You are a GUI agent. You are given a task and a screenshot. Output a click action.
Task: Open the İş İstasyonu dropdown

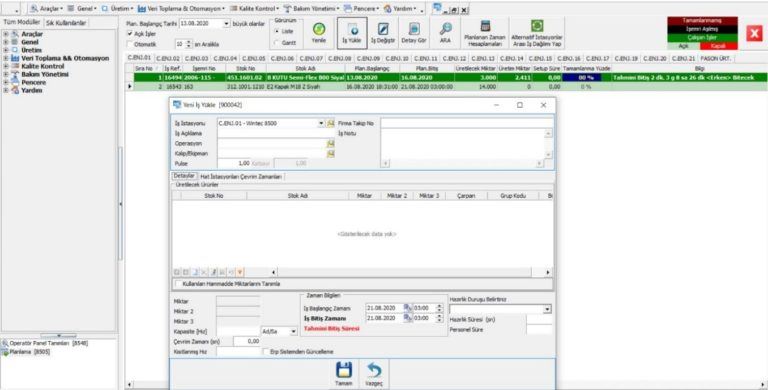(321, 123)
